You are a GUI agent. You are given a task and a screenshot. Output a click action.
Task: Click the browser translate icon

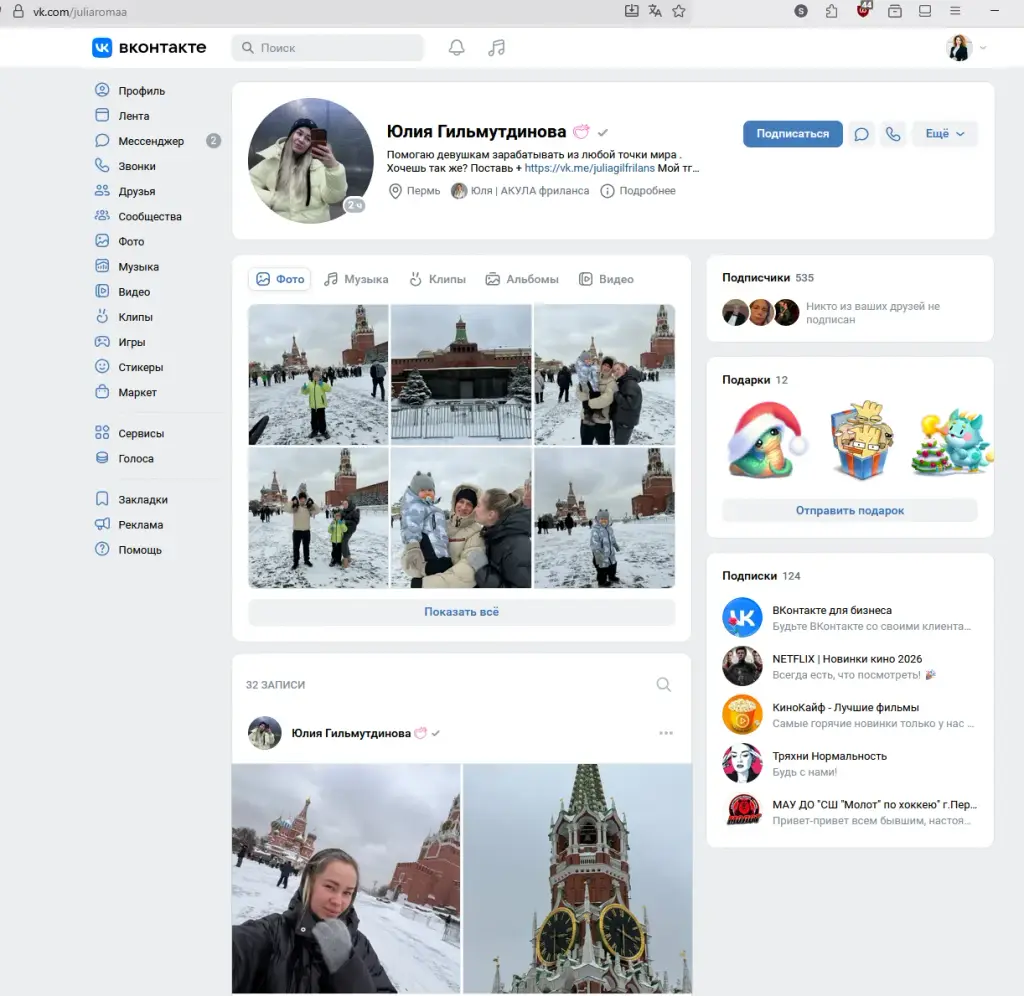point(655,11)
